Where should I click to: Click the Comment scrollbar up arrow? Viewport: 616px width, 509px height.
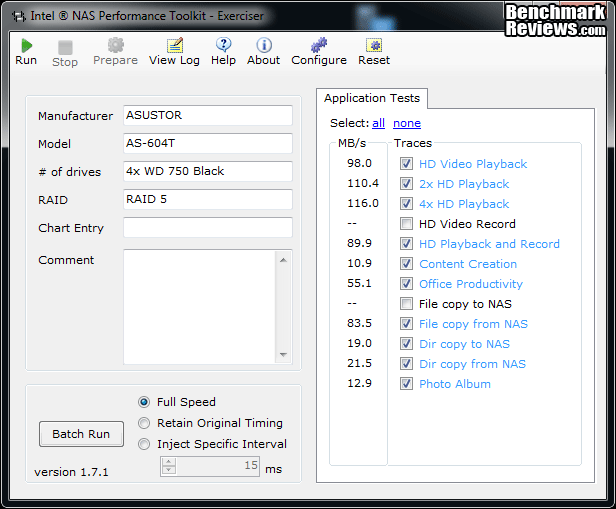click(x=283, y=260)
